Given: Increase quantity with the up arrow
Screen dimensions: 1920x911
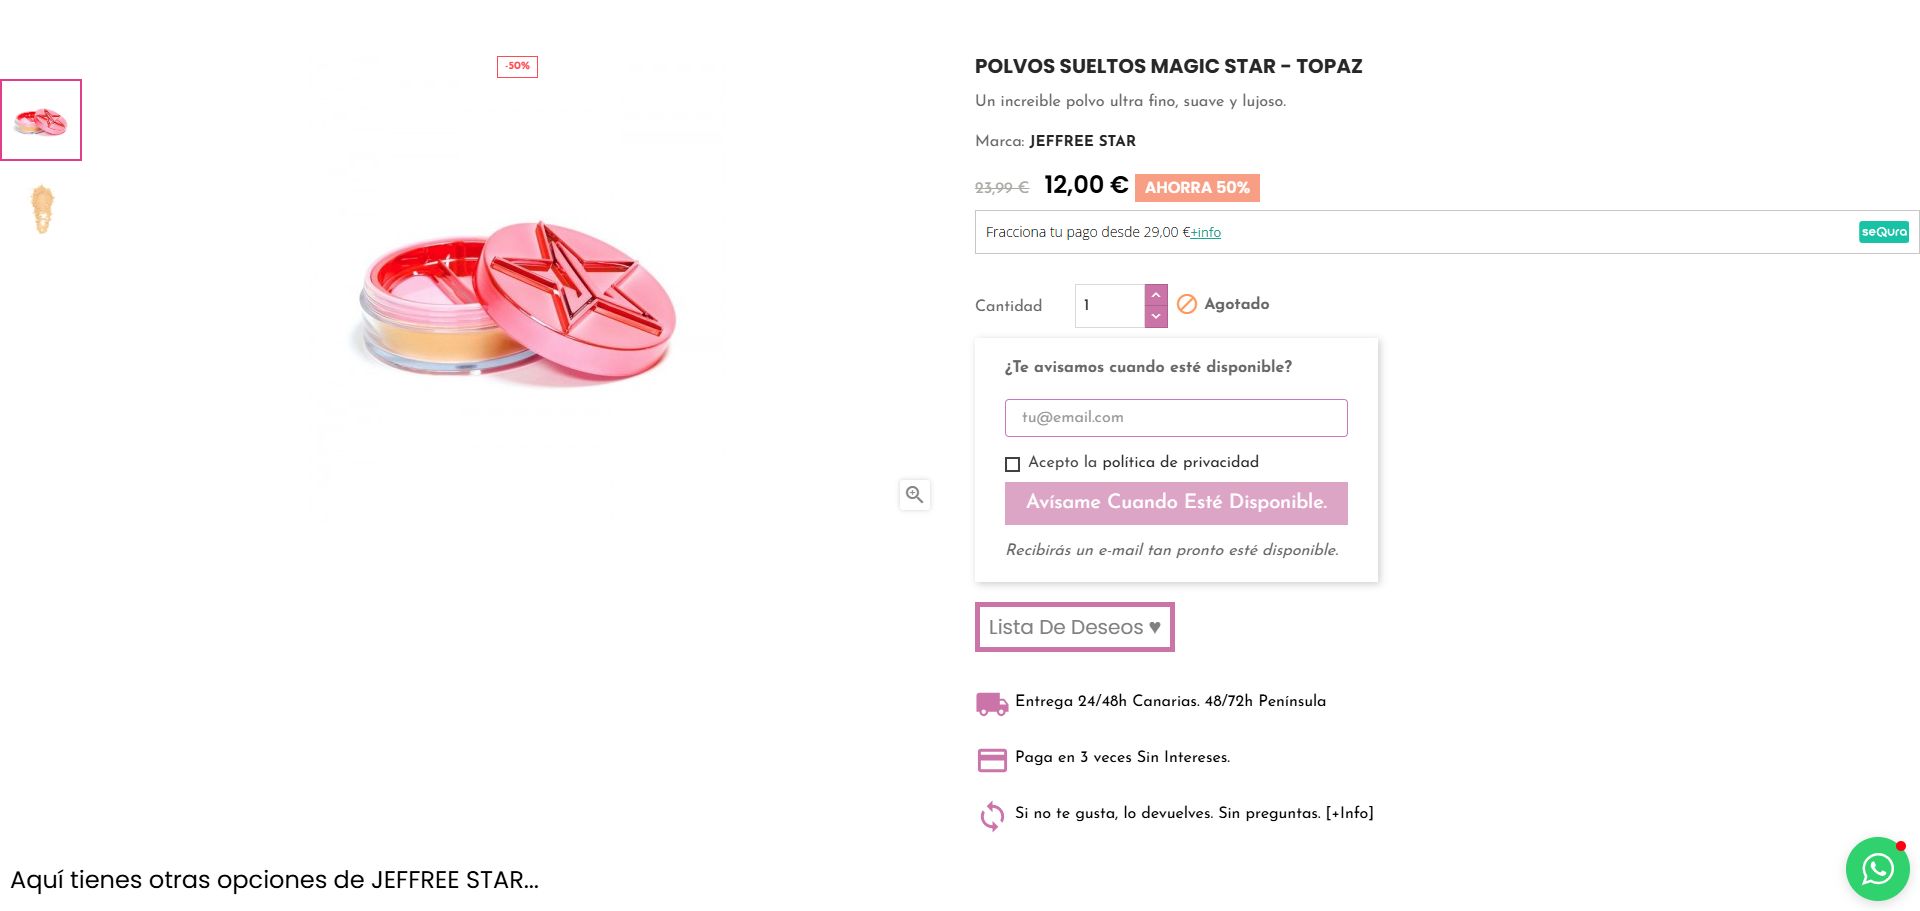Looking at the screenshot, I should point(1156,295).
